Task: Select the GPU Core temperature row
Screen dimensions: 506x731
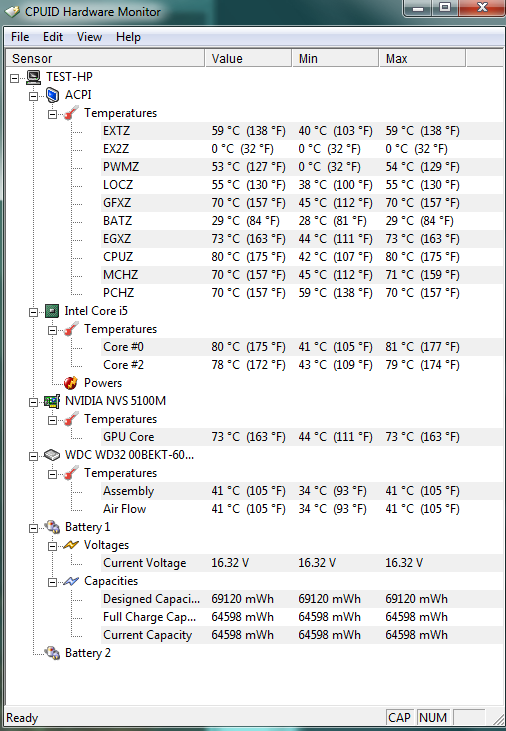Action: (302, 437)
